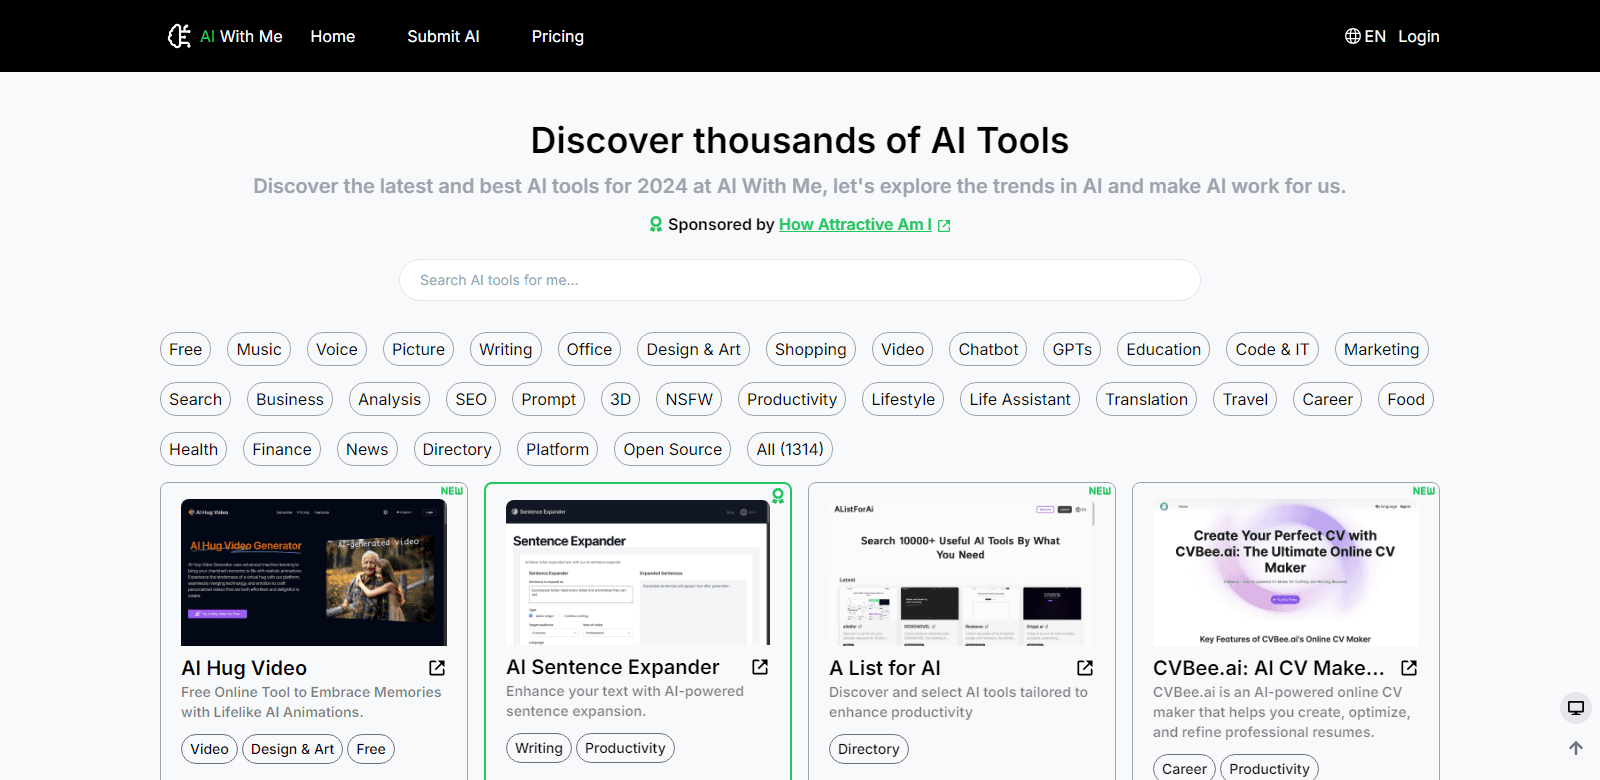Open the Pricing page
The width and height of the screenshot is (1600, 780).
(x=558, y=36)
